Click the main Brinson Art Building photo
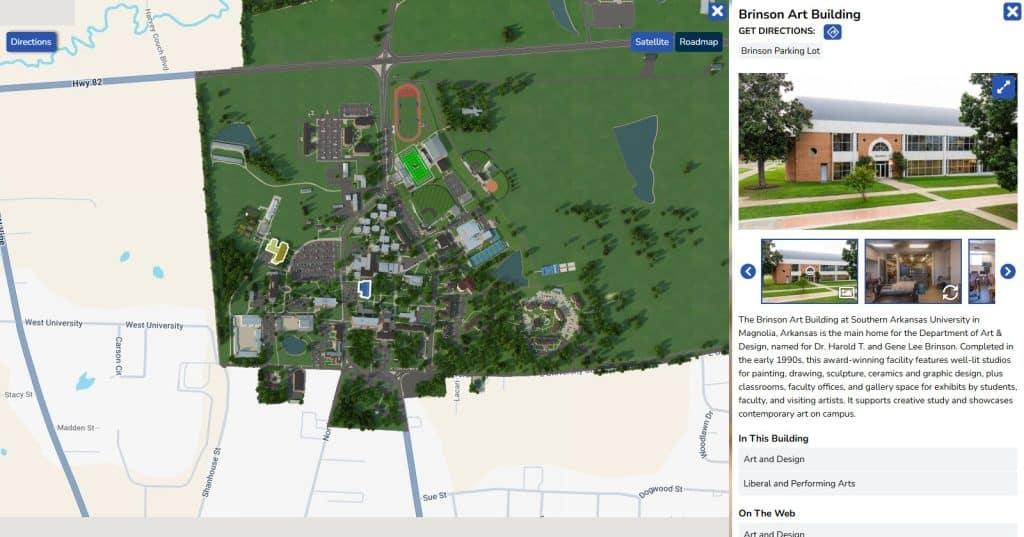 pyautogui.click(x=878, y=151)
